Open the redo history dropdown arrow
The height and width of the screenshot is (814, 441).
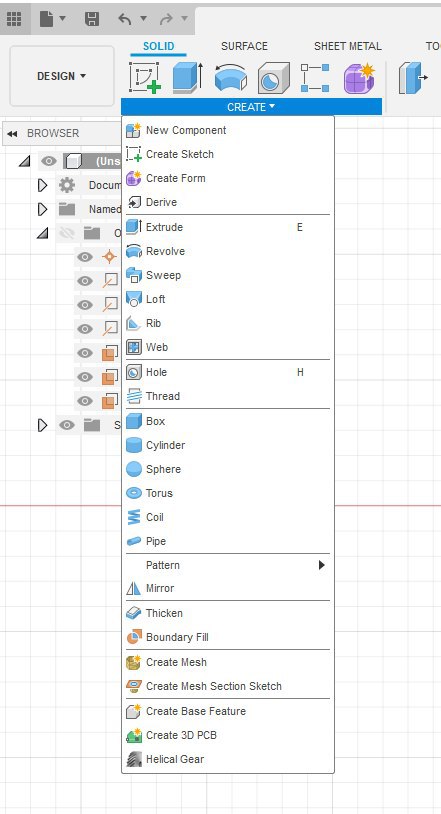coord(184,19)
